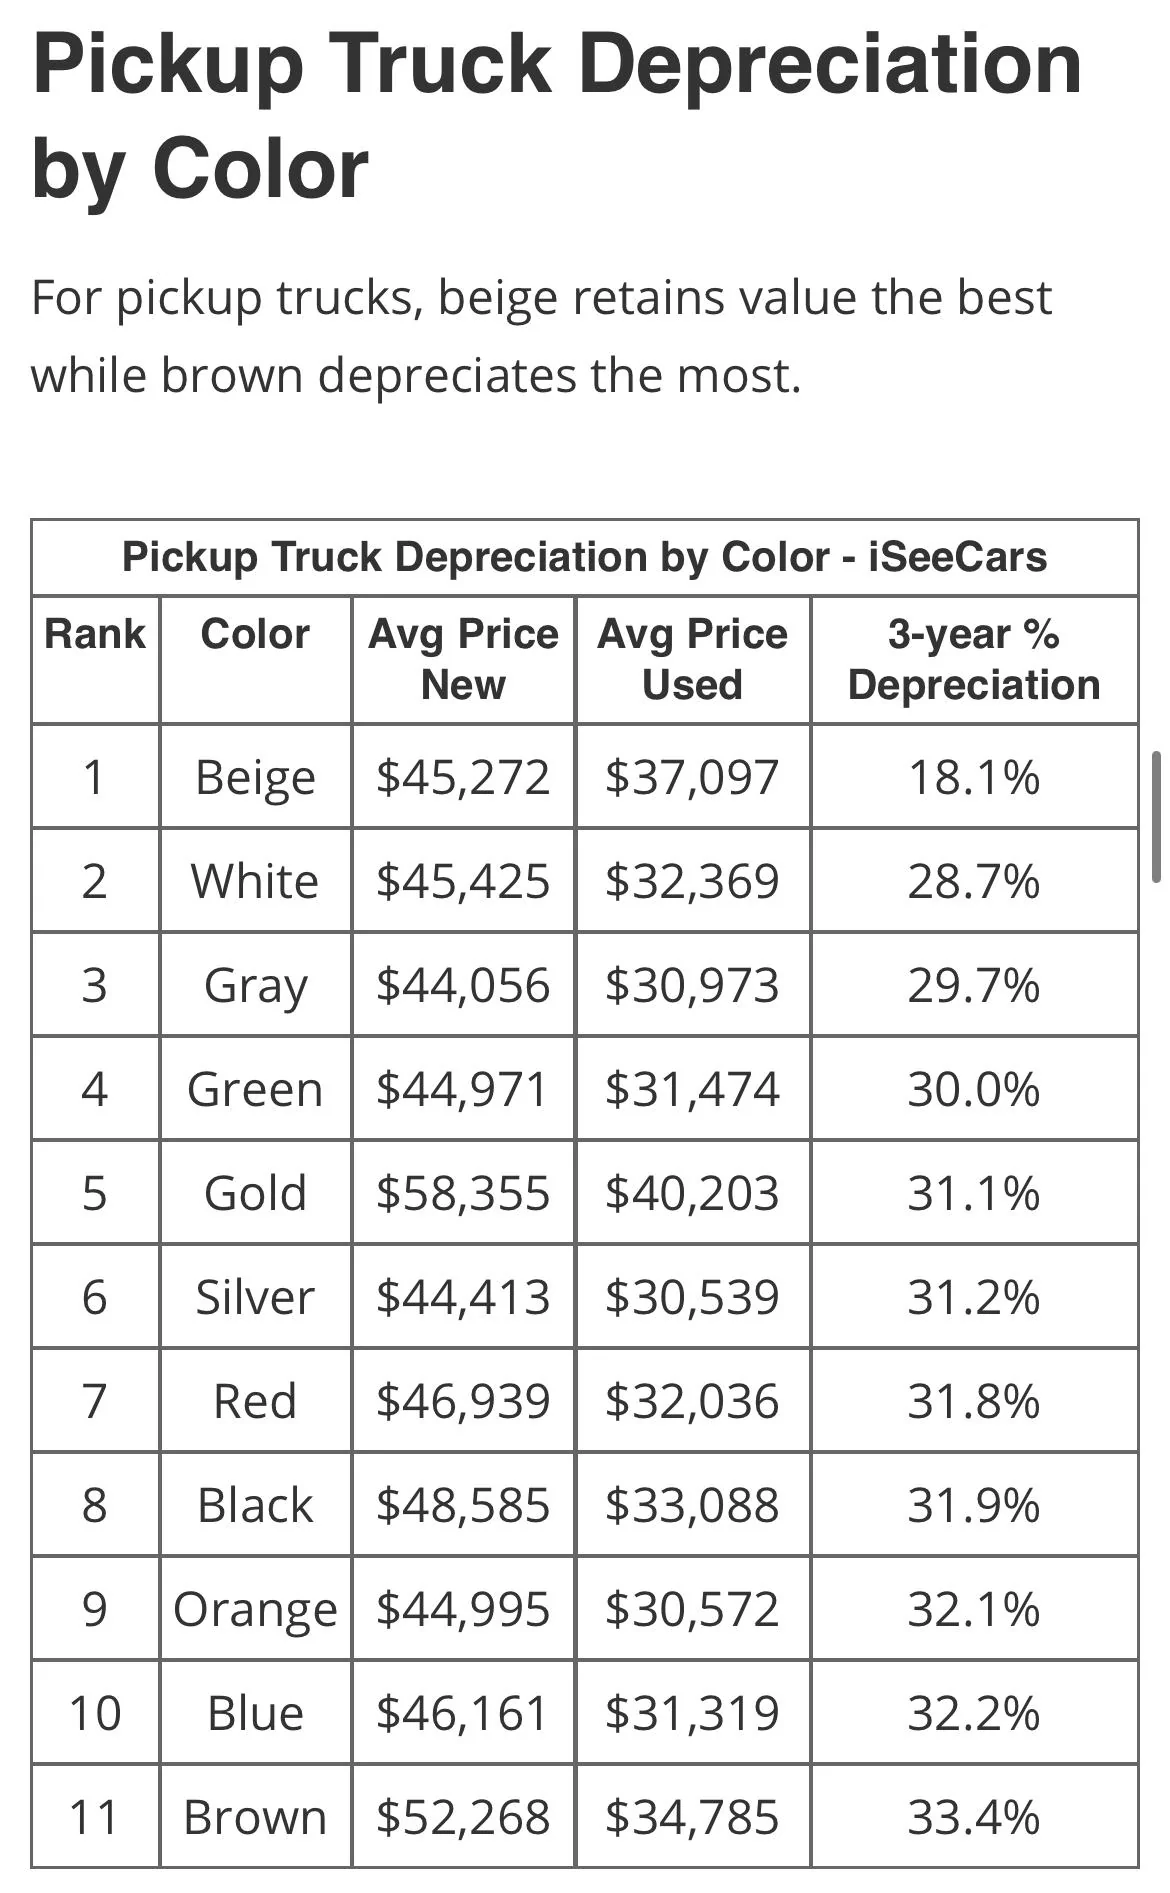Click Black's new price $48,585
The image size is (1170, 1893).
463,1505
